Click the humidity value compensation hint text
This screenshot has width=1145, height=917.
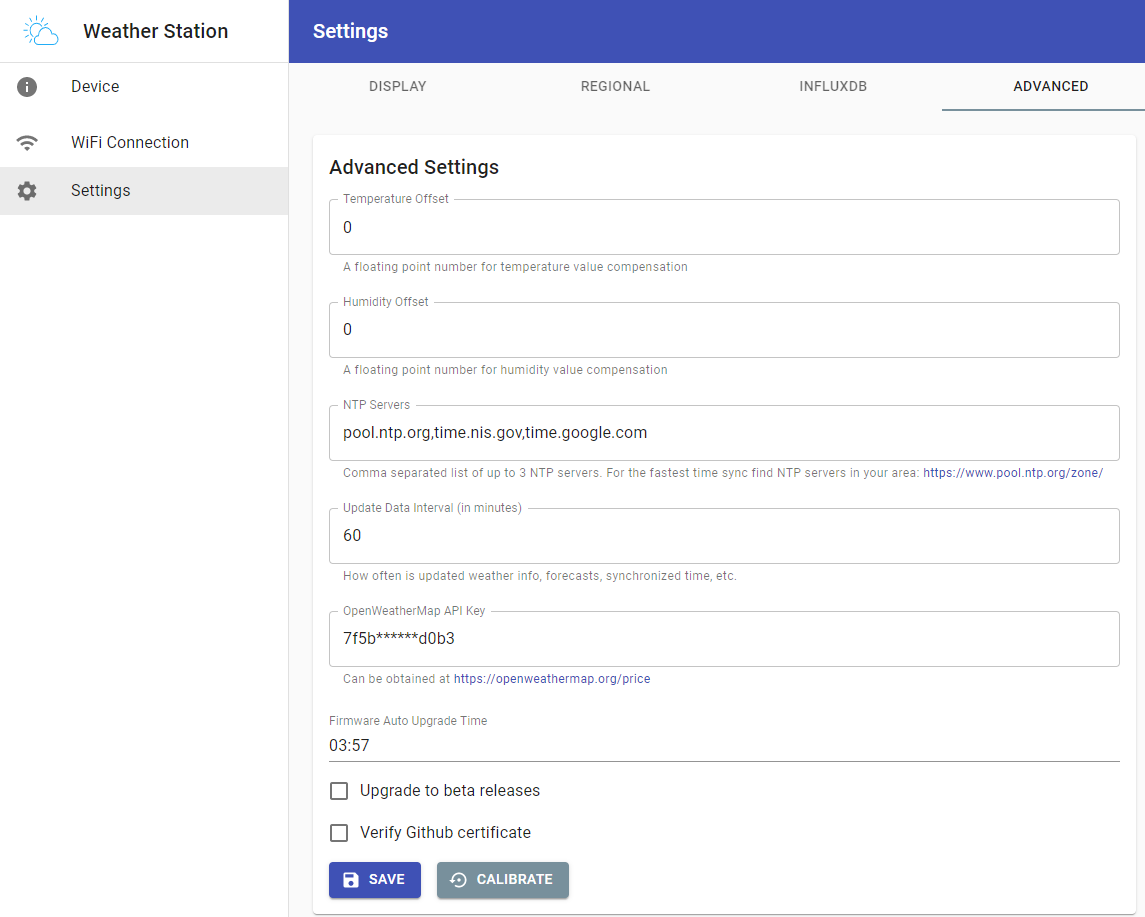pyautogui.click(x=505, y=370)
